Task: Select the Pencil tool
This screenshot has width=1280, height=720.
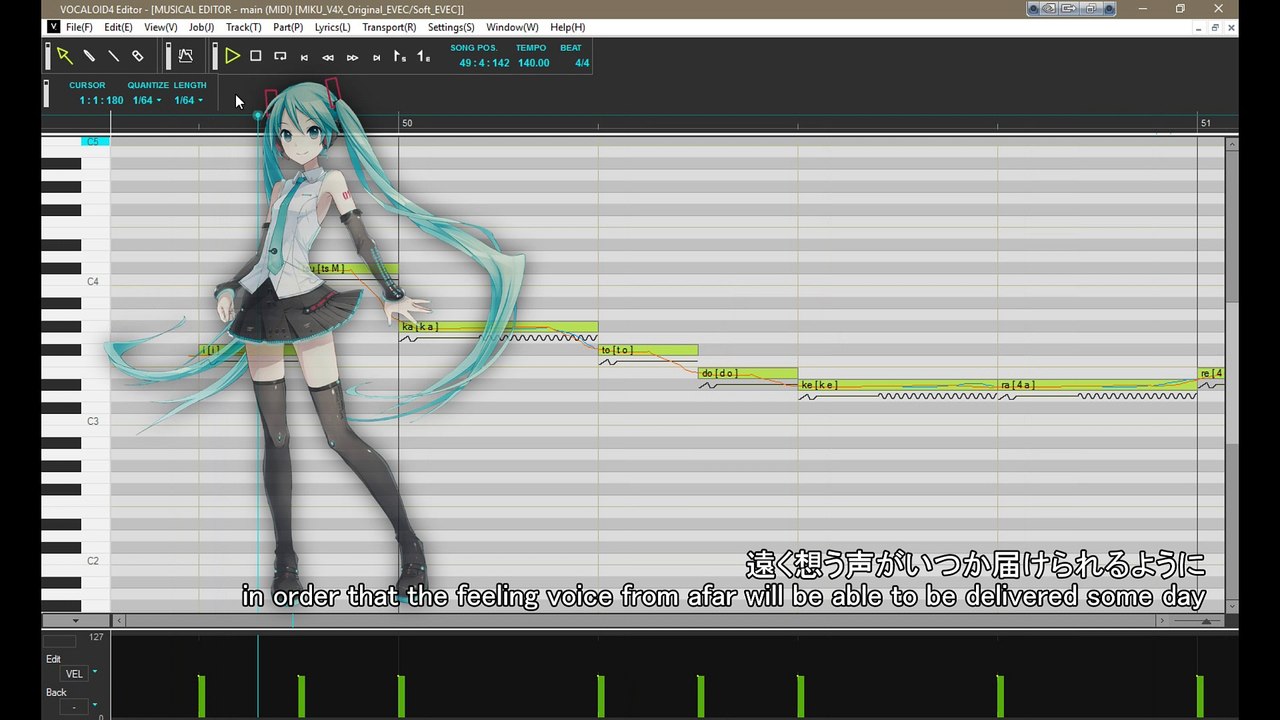Action: click(x=89, y=56)
